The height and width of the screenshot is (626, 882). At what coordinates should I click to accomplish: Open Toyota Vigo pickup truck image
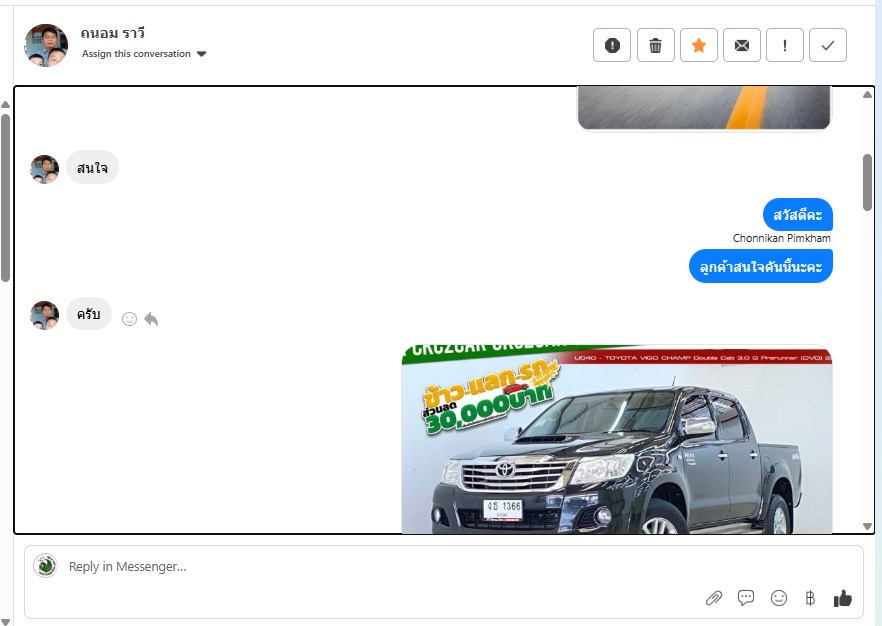(x=617, y=439)
